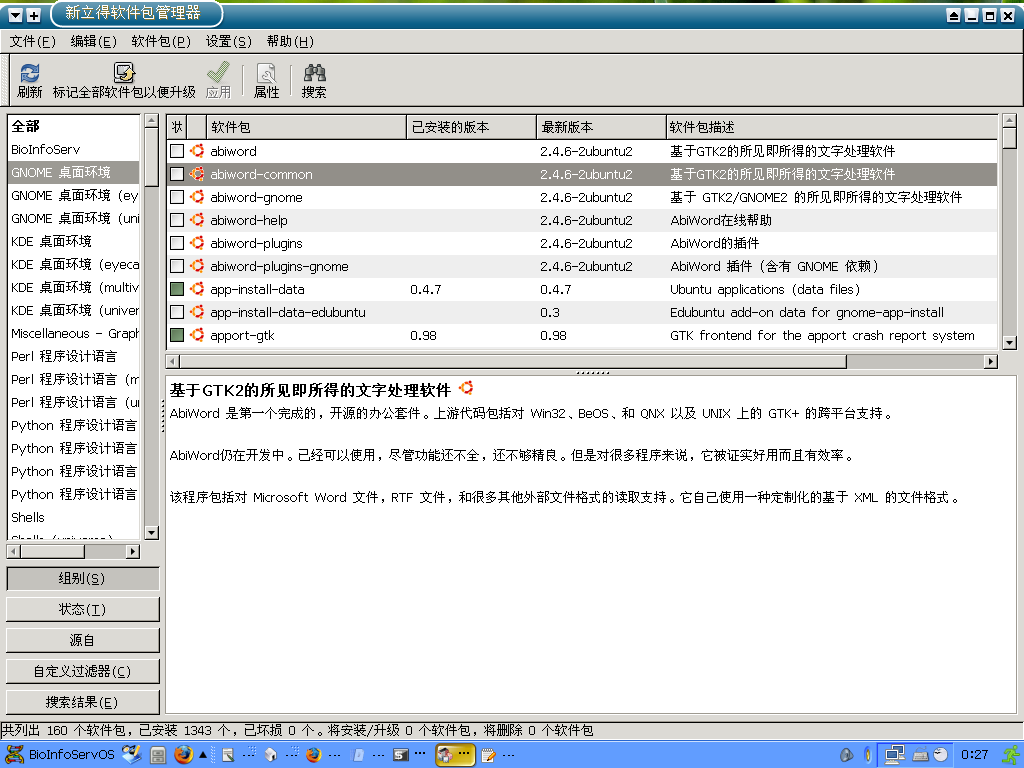Click the active package manager taskbar button
The width and height of the screenshot is (1024, 768).
pos(455,755)
